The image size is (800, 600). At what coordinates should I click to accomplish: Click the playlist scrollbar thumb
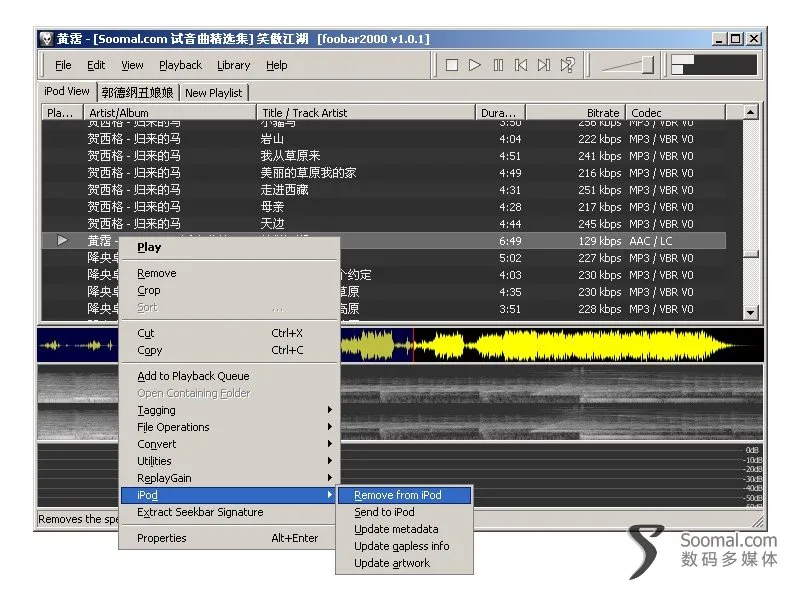tap(751, 254)
